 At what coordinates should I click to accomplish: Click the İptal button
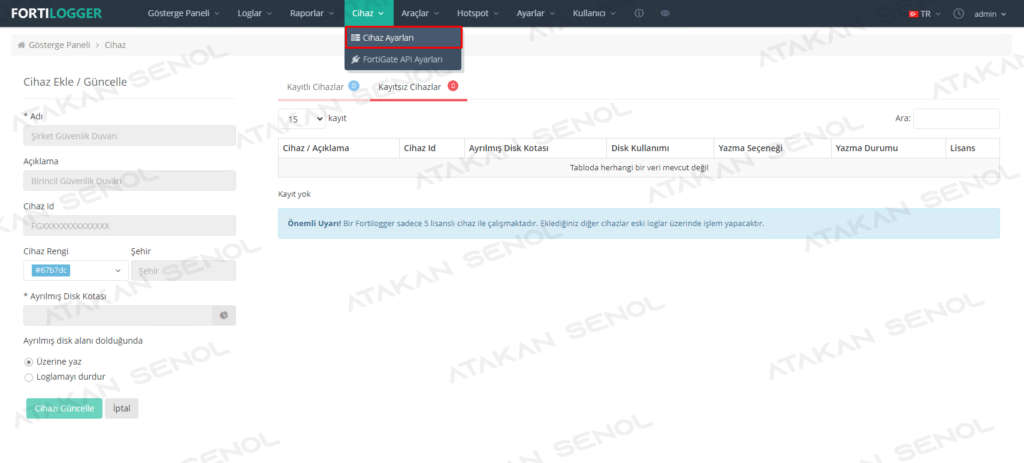(121, 407)
